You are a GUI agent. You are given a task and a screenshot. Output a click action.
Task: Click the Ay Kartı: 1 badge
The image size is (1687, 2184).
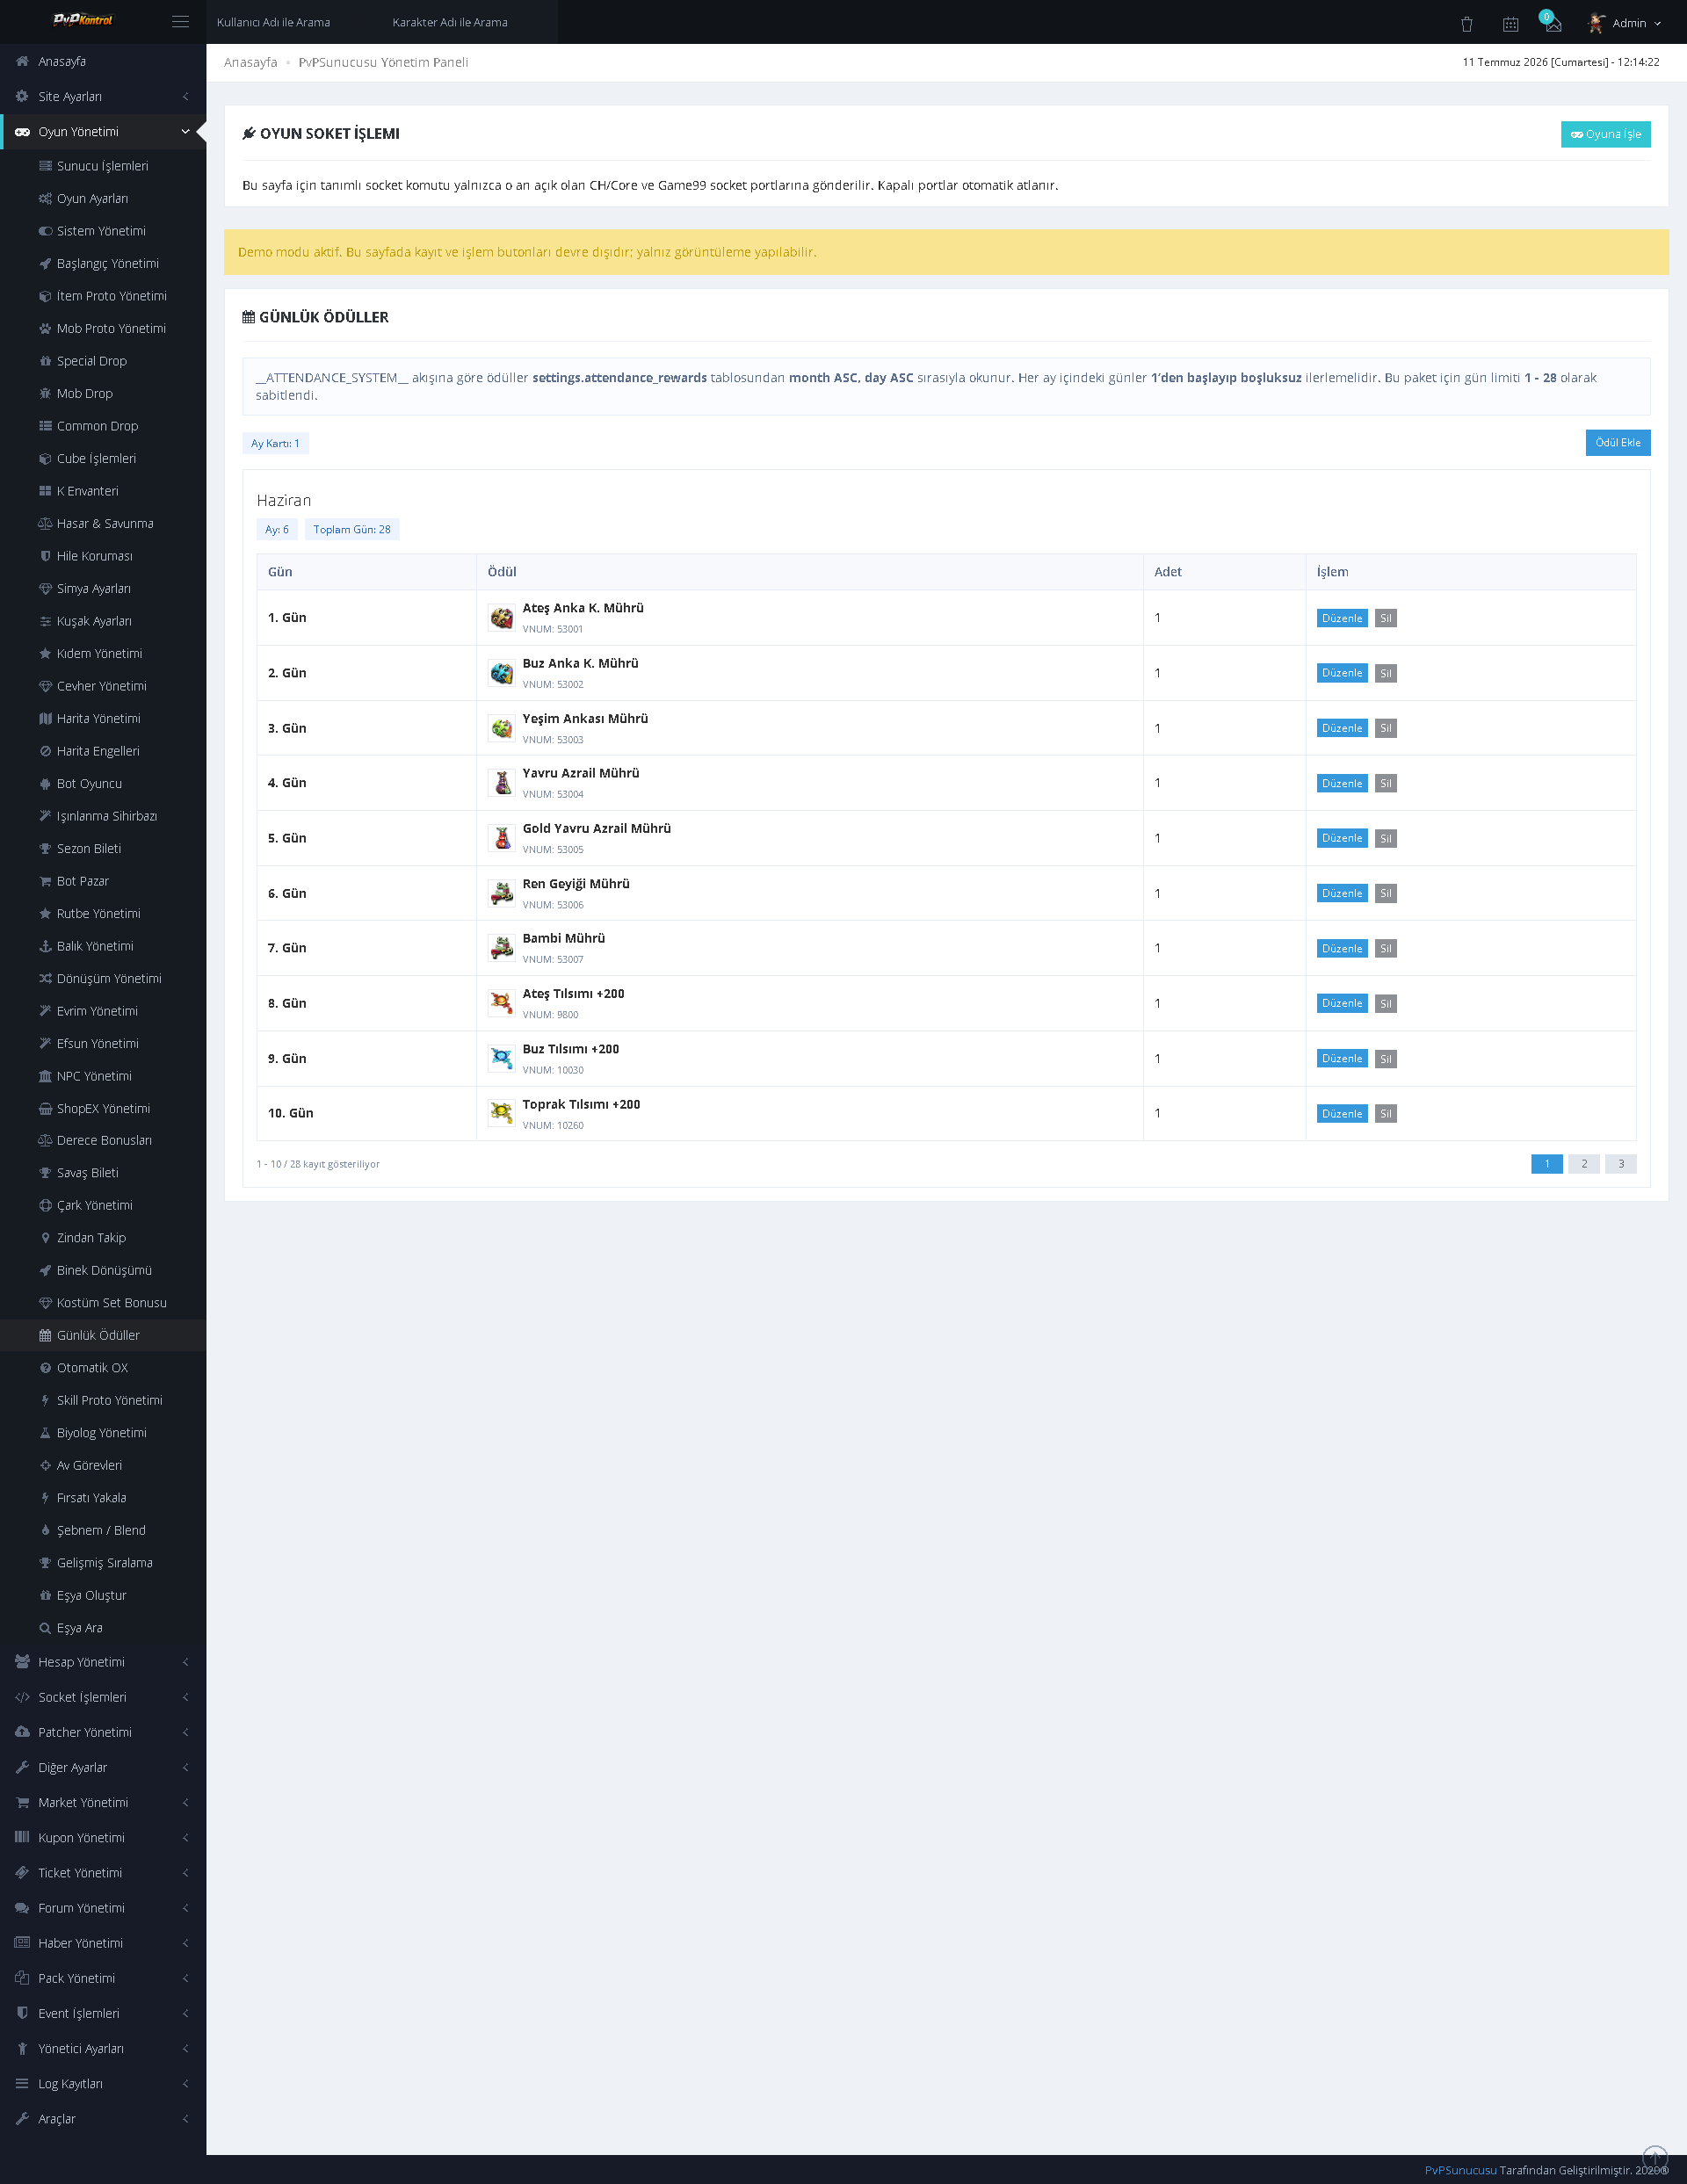tap(275, 443)
